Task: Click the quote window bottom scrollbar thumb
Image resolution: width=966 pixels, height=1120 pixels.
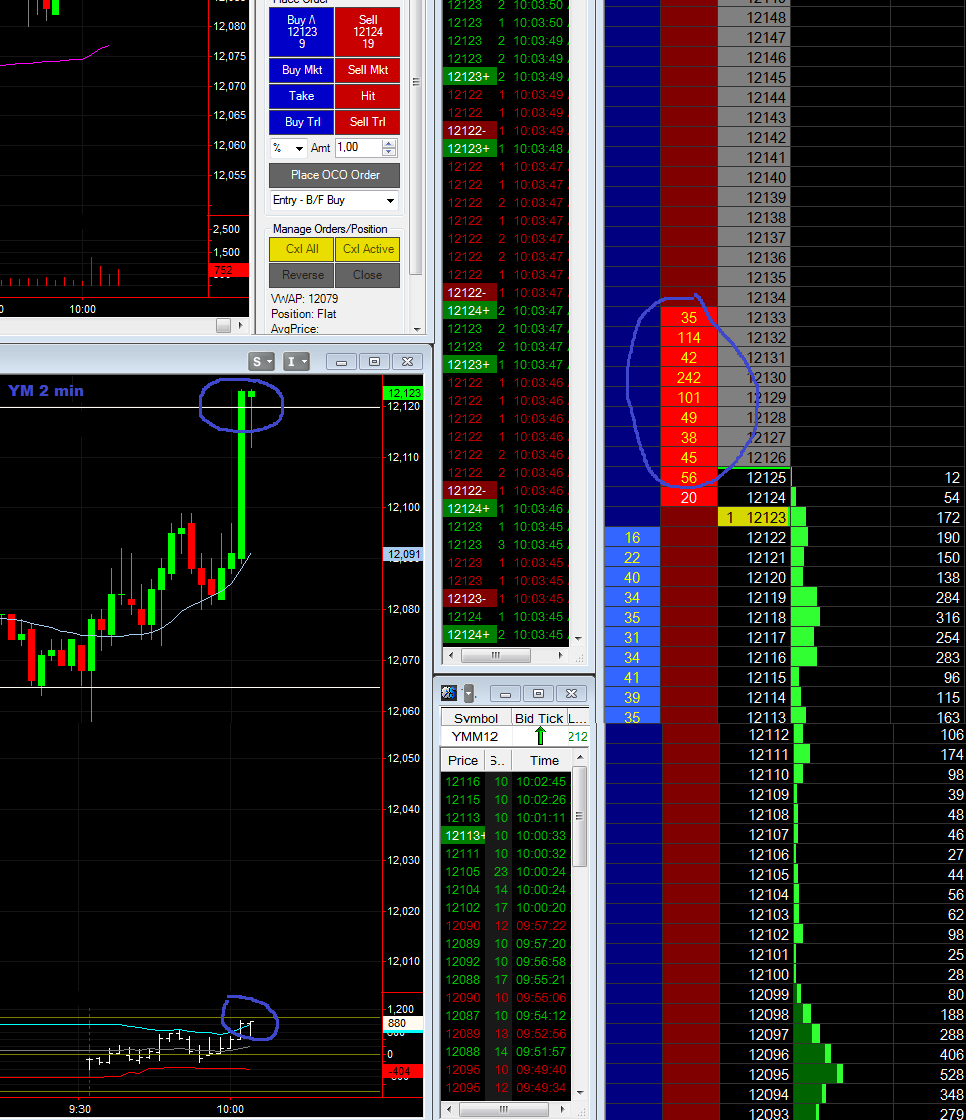Action: pos(504,1109)
